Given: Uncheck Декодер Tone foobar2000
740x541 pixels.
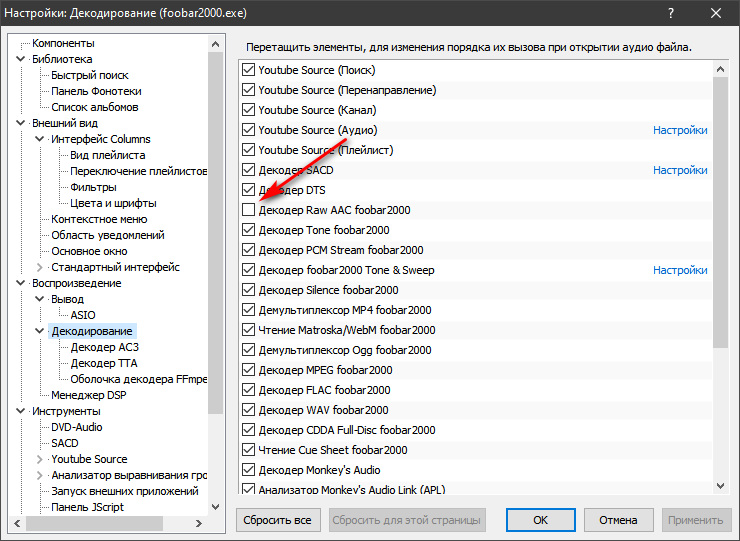Looking at the screenshot, I should 248,230.
